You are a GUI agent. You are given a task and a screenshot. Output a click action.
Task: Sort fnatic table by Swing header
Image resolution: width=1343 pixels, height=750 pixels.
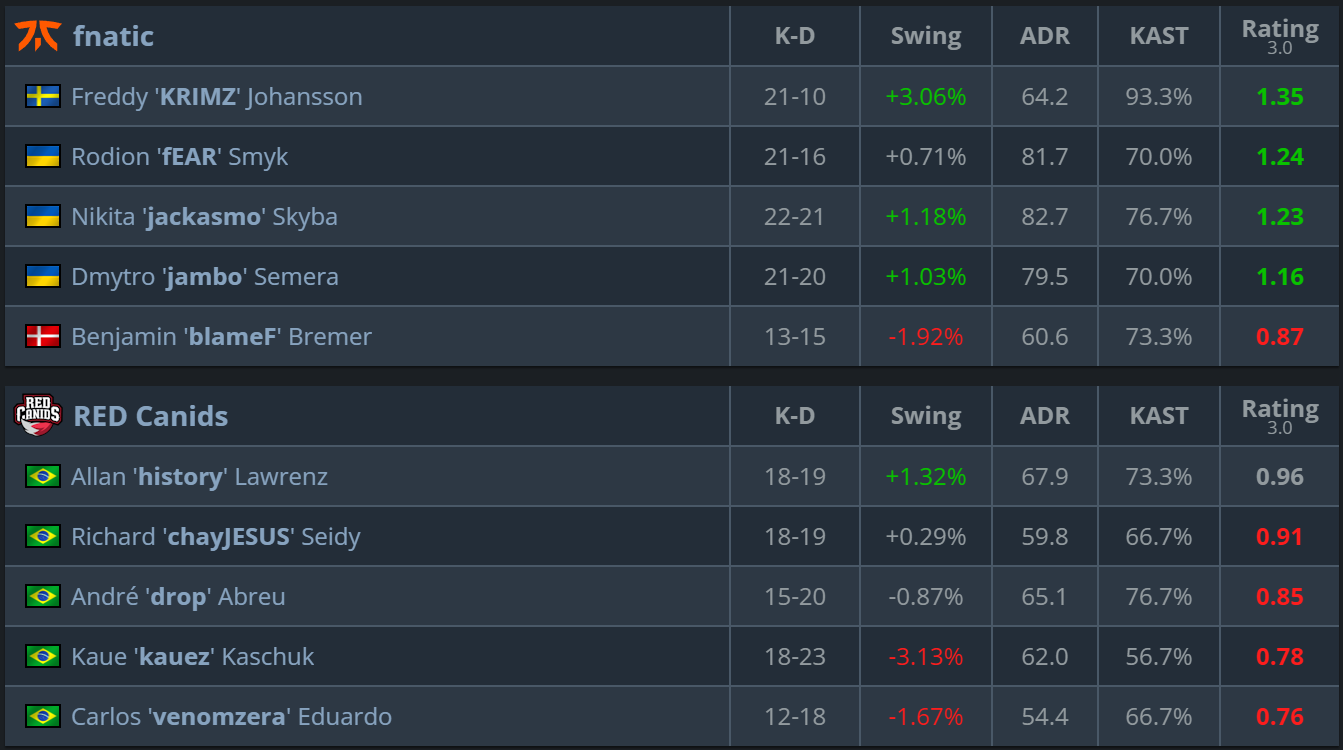[x=926, y=36]
